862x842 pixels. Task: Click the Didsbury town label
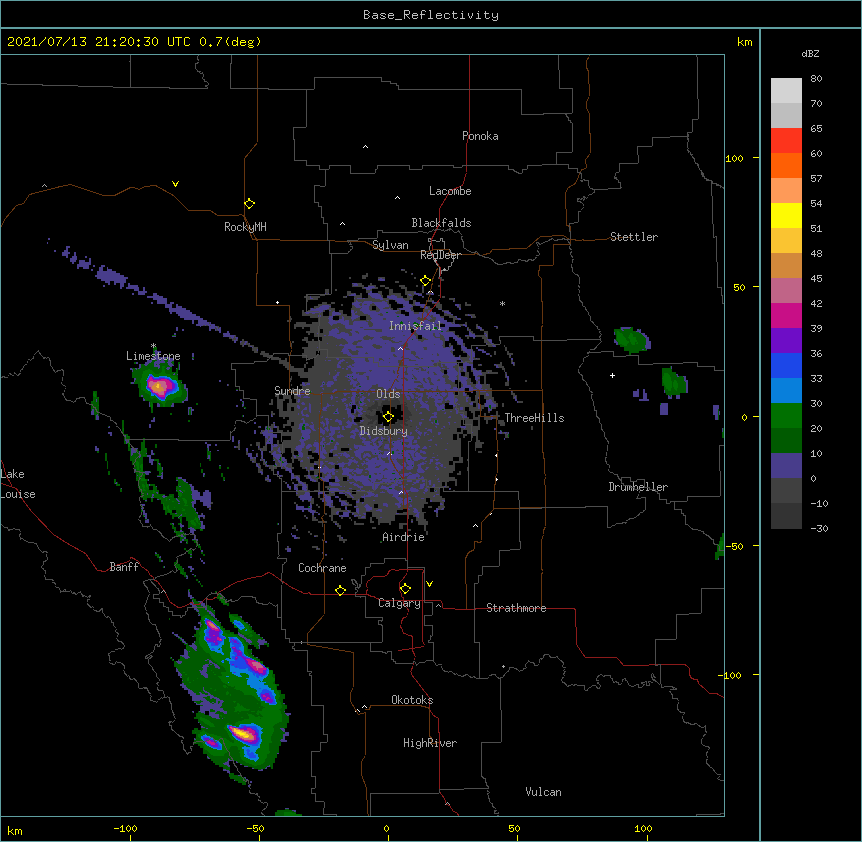[x=383, y=431]
